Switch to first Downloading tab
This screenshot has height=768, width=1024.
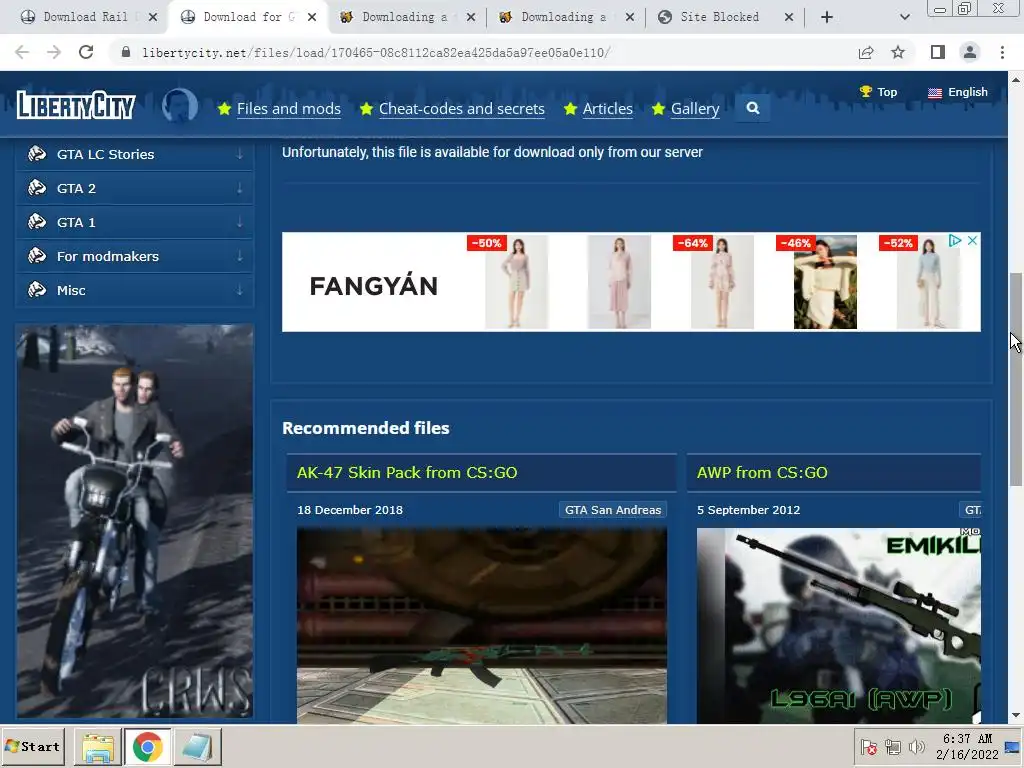[x=406, y=17]
